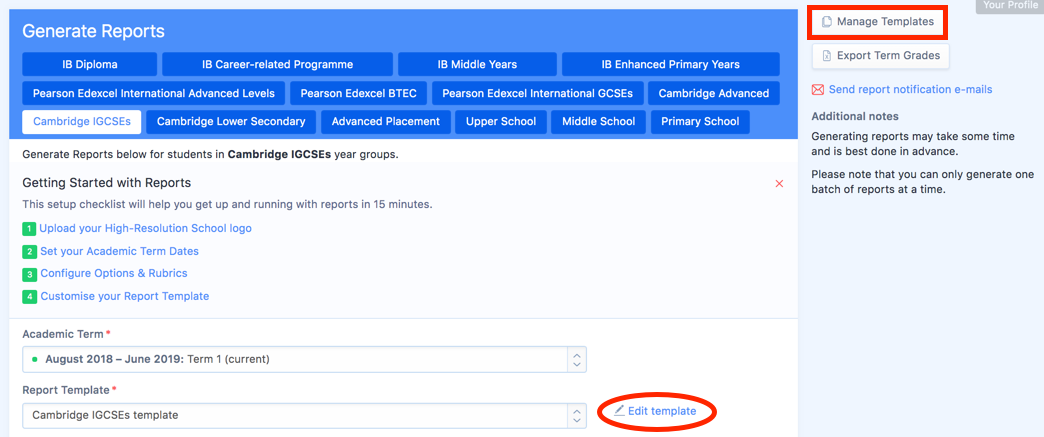Open Pearson Edexcel International GCSEs tab

point(537,93)
